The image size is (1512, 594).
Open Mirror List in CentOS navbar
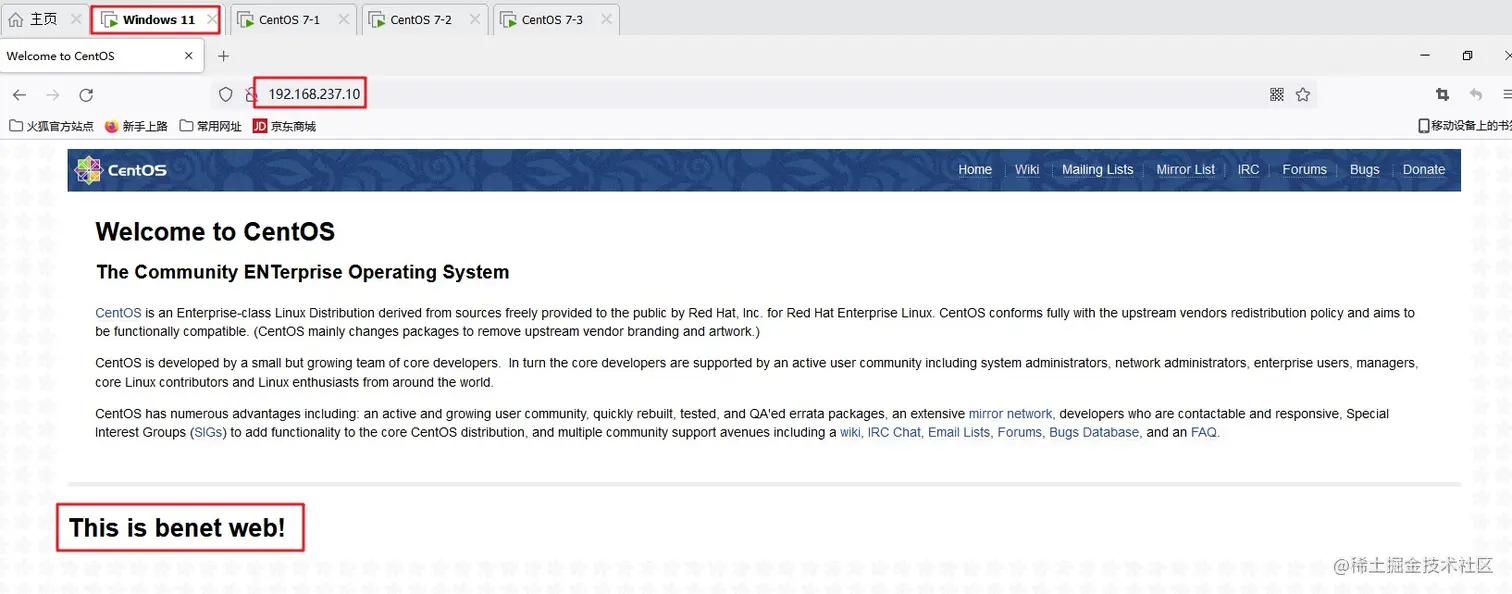(1186, 170)
